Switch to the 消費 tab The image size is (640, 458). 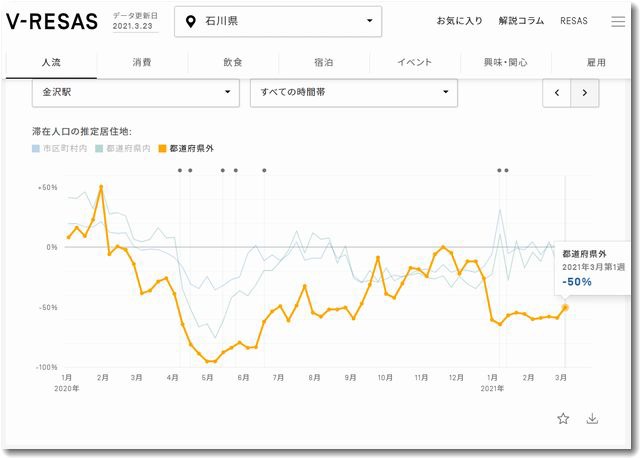[x=142, y=62]
